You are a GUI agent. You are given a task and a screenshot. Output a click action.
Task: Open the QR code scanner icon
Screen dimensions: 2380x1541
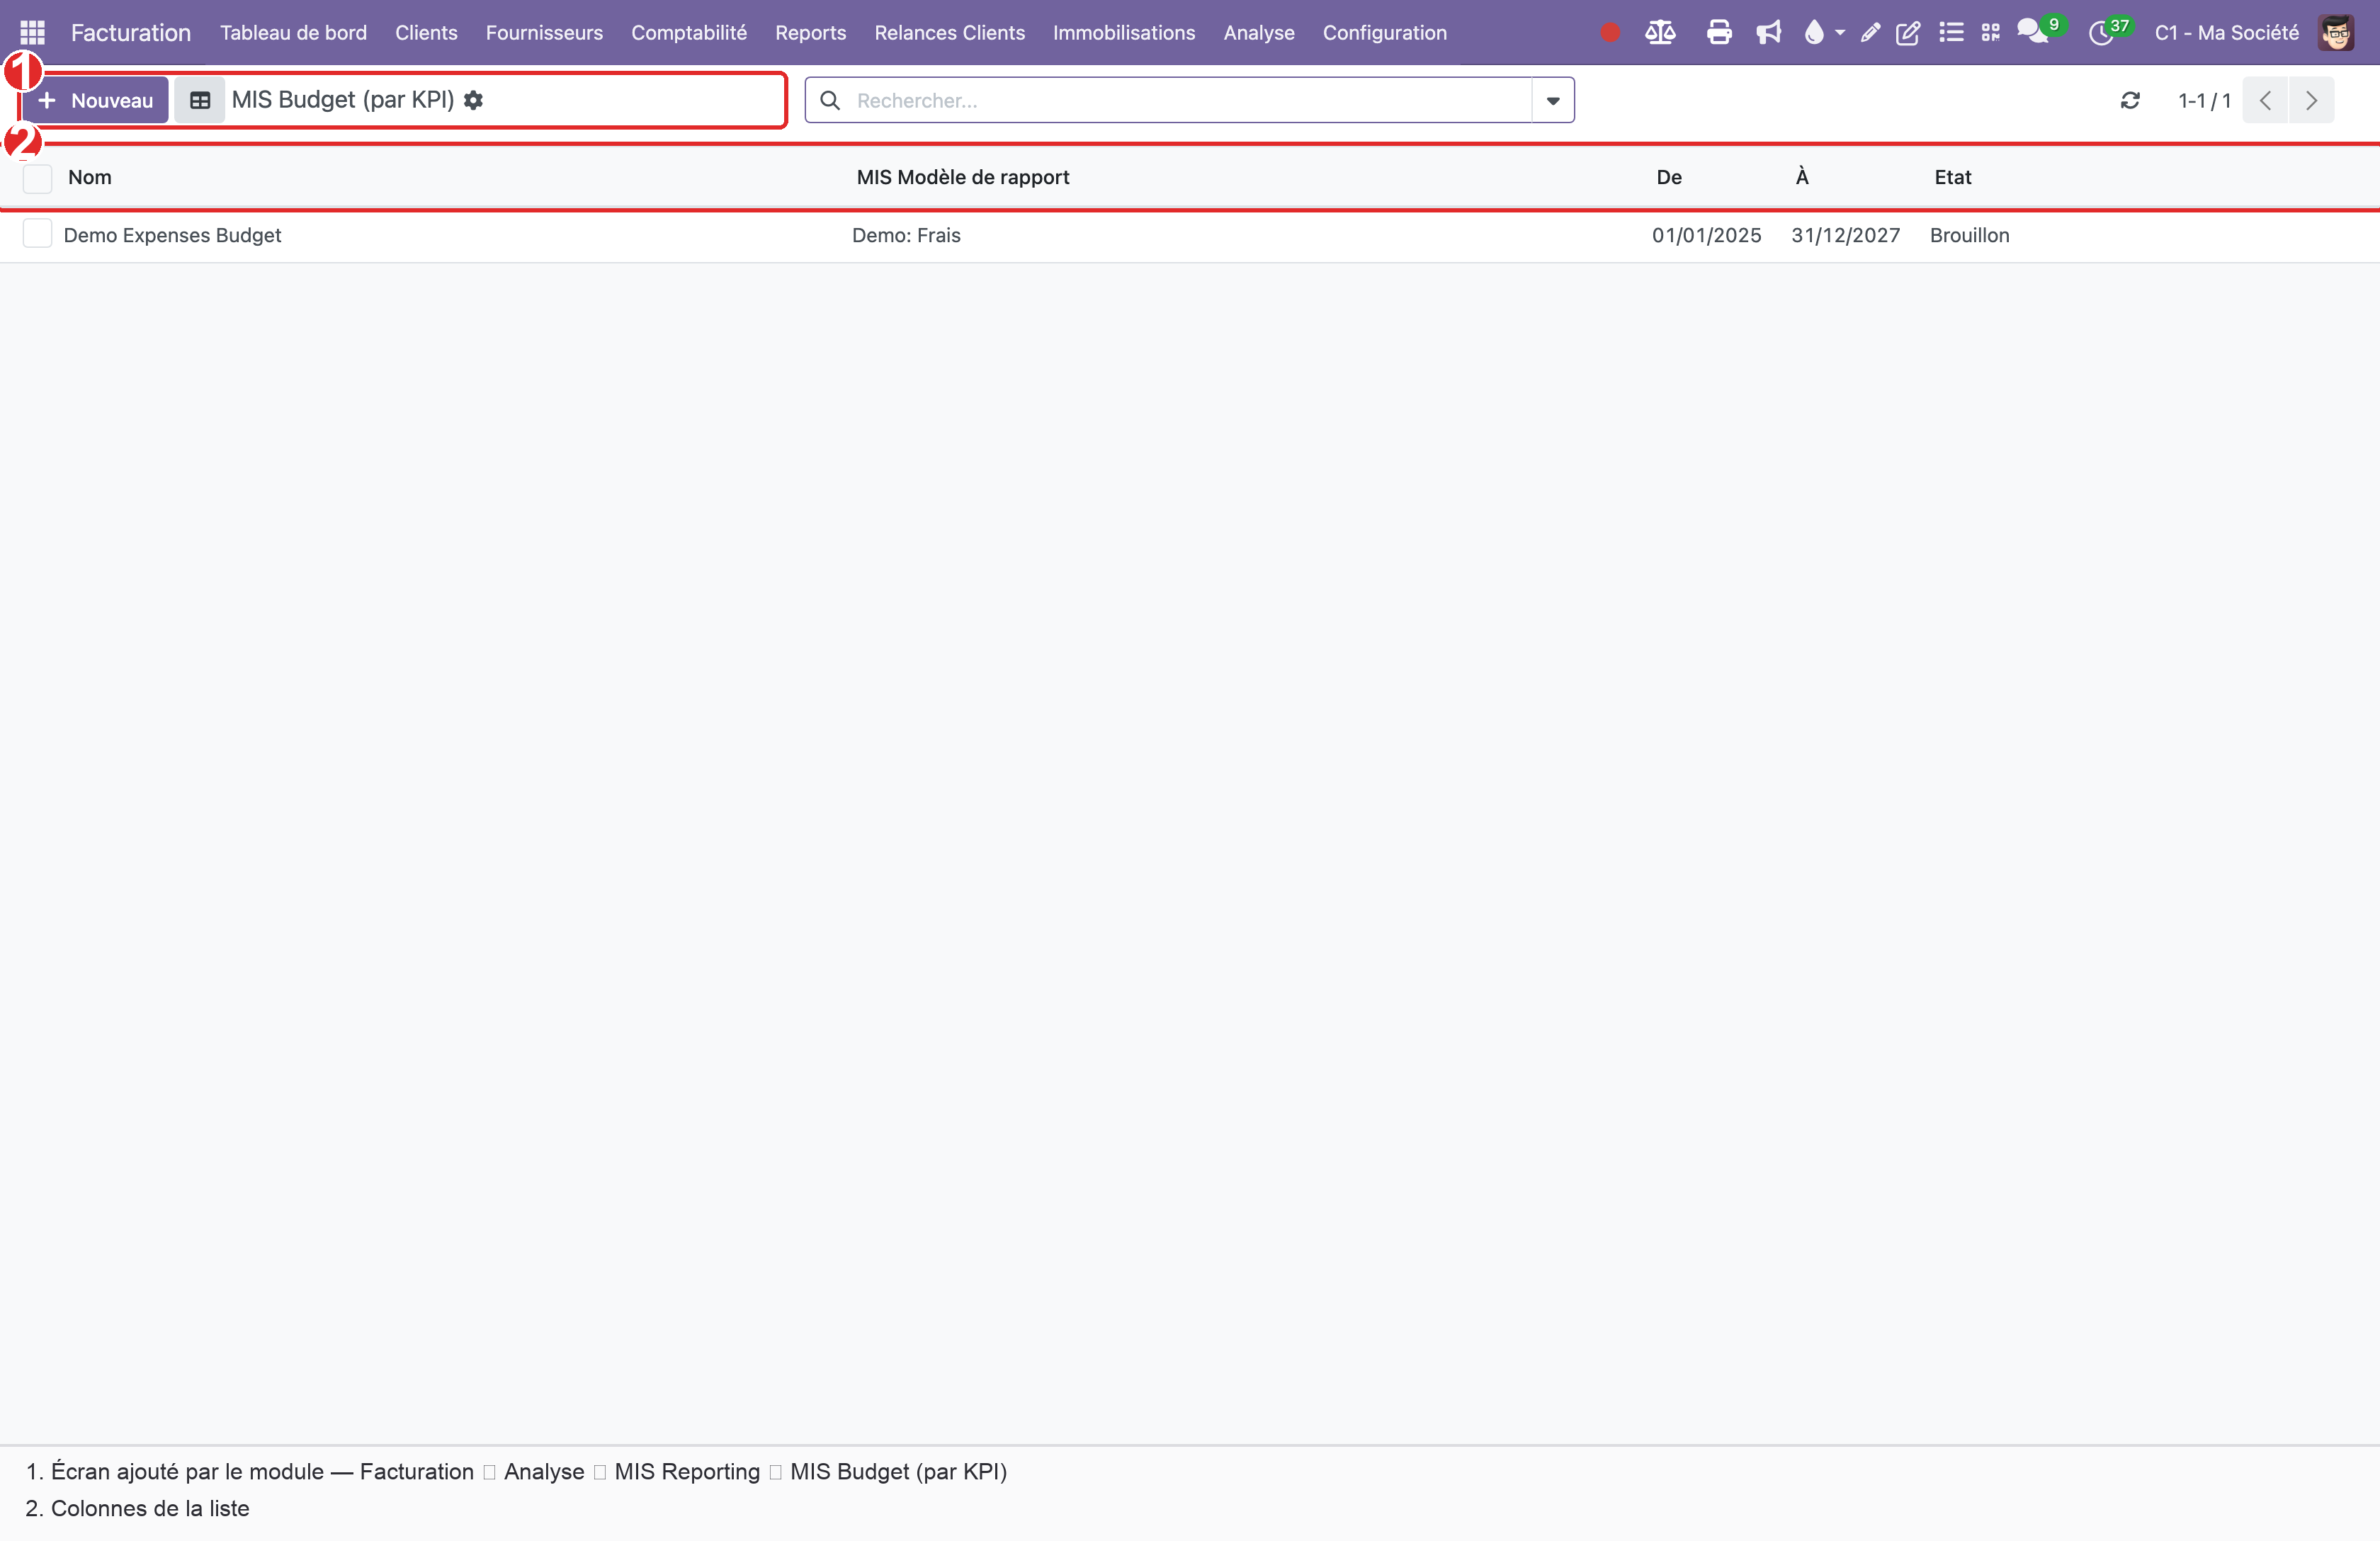[1991, 33]
